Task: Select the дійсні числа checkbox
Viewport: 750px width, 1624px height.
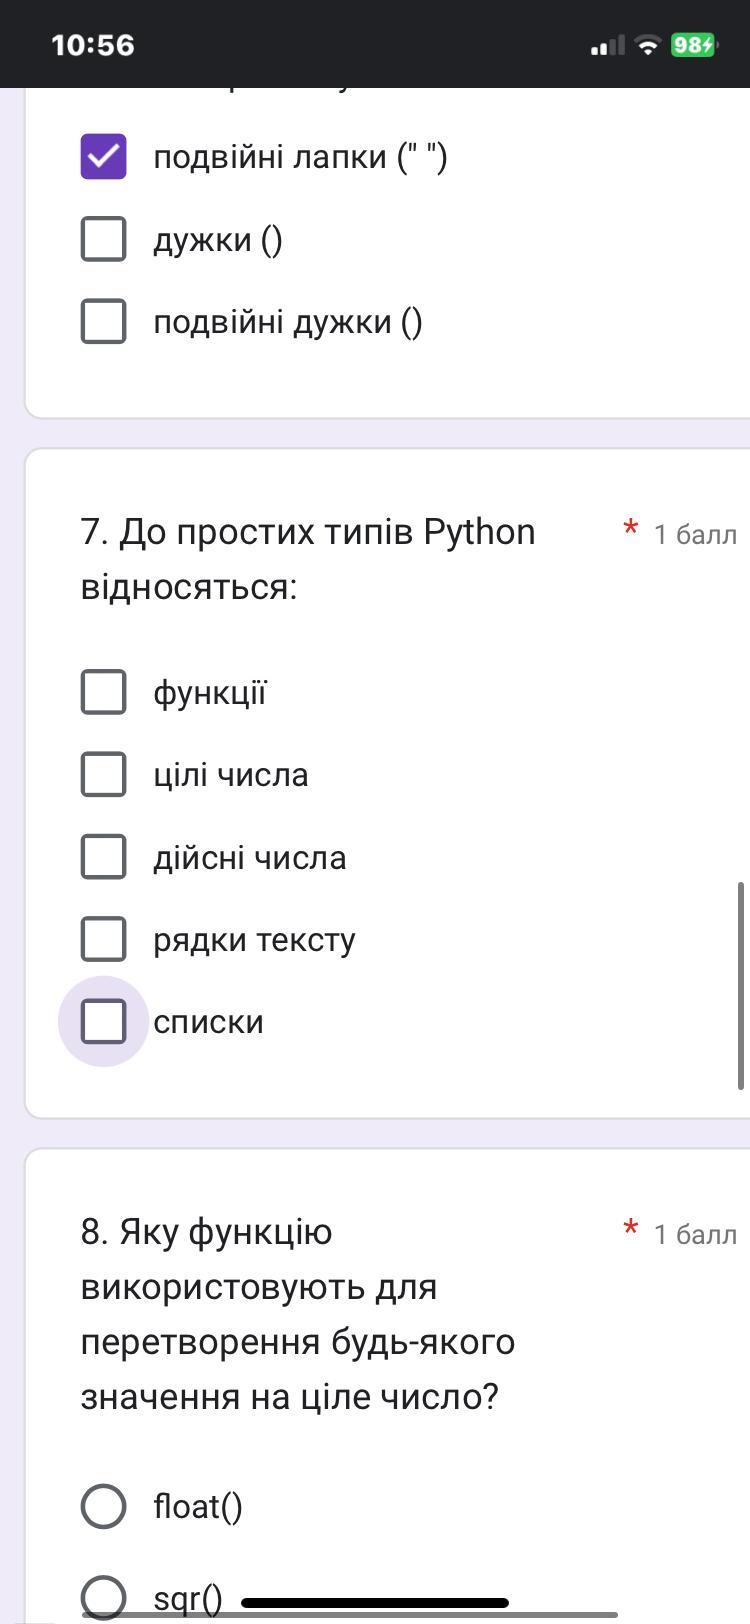Action: [x=103, y=857]
